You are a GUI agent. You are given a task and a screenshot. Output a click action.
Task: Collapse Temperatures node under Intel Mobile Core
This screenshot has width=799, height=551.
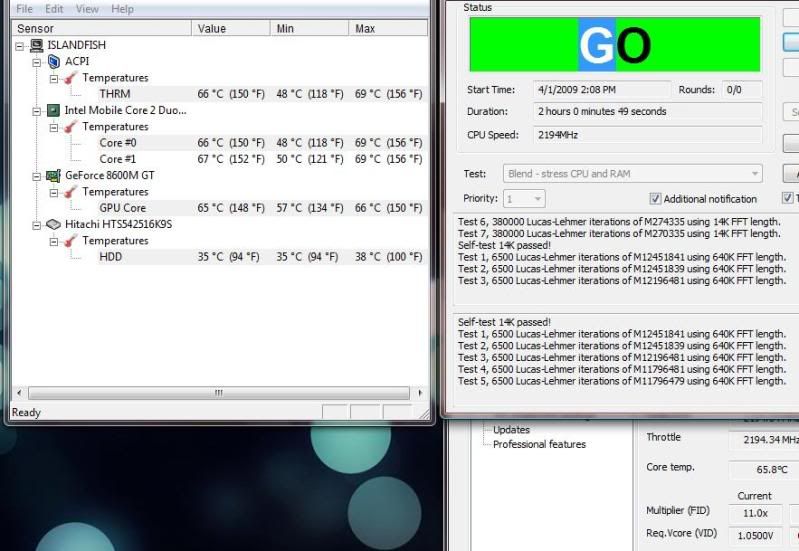point(54,128)
